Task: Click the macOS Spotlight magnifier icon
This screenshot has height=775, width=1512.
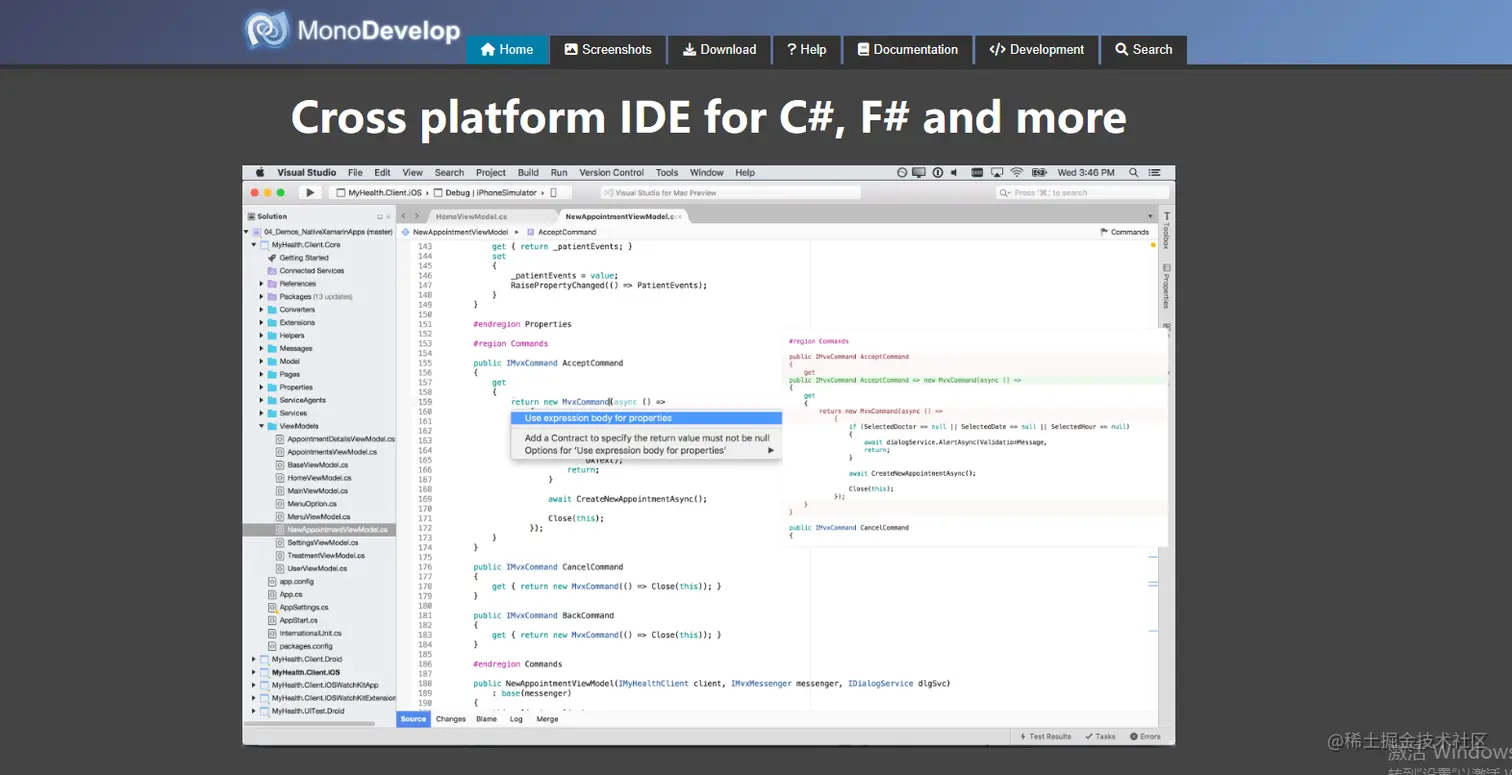Action: pyautogui.click(x=1133, y=172)
